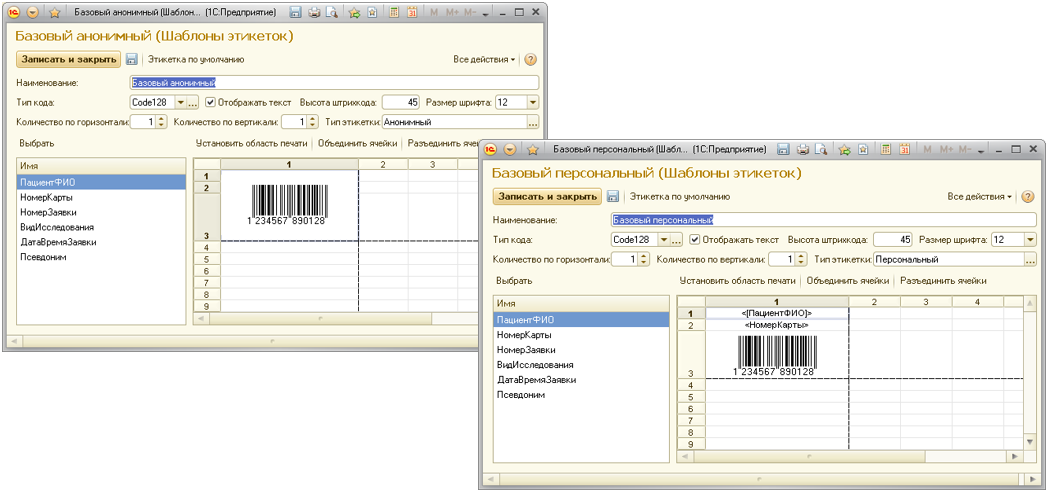
Task: Open the calculator icon in Базовый анонимный title bar
Action: click(x=394, y=12)
